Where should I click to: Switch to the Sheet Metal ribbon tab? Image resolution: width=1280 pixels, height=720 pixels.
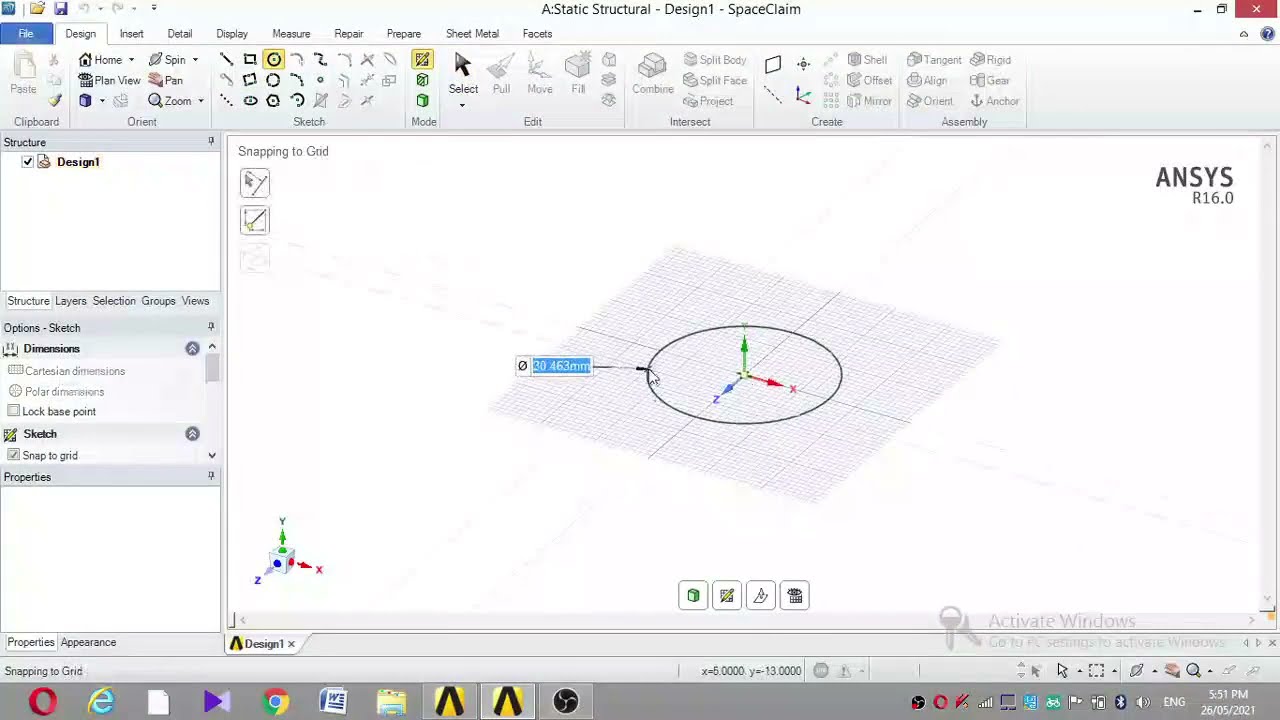[472, 34]
